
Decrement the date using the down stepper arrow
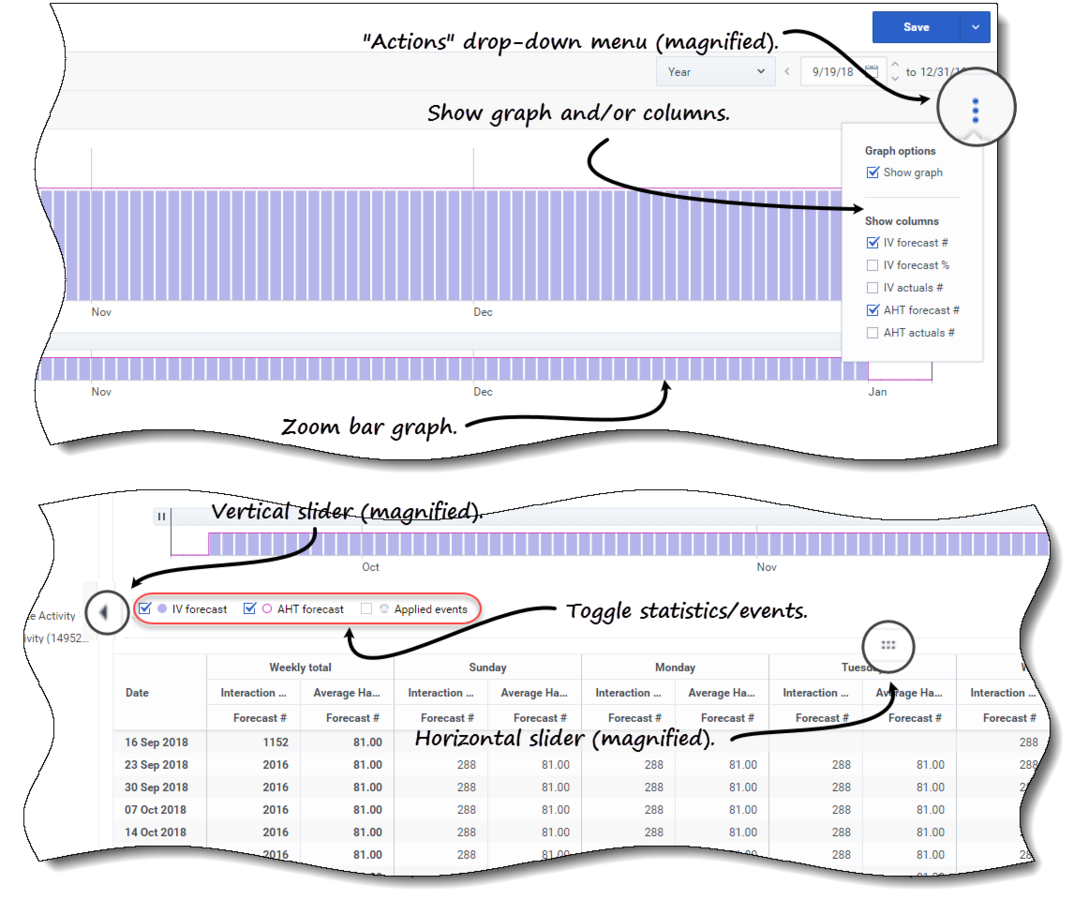895,79
